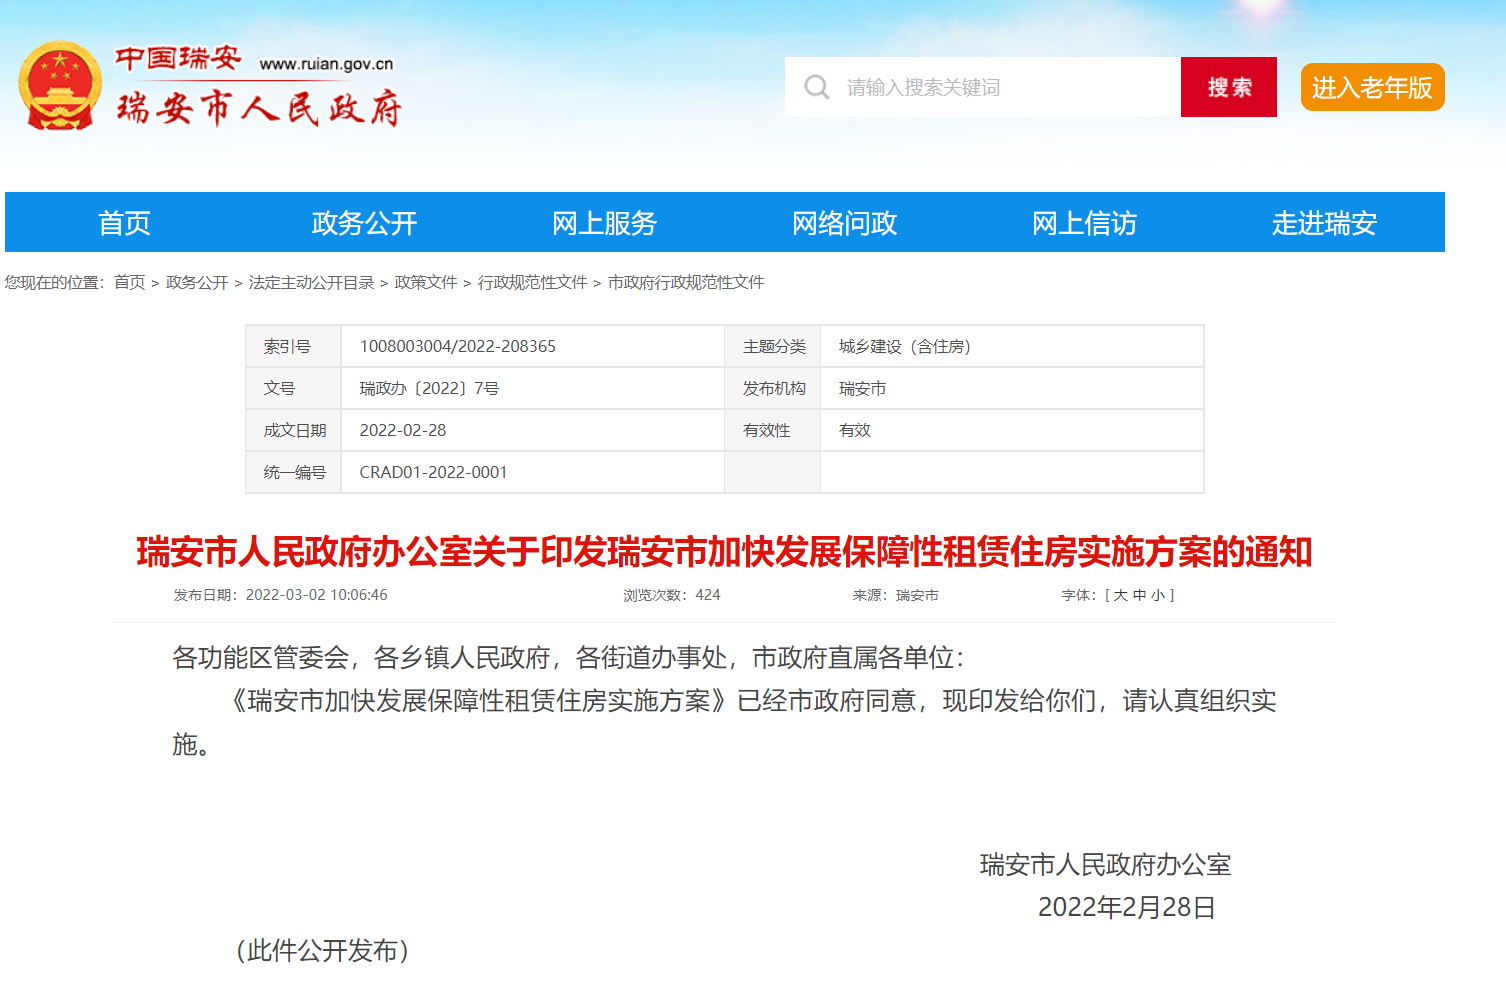The height and width of the screenshot is (983, 1506).
Task: Navigate to 走进瑞安 section
Action: click(1324, 223)
